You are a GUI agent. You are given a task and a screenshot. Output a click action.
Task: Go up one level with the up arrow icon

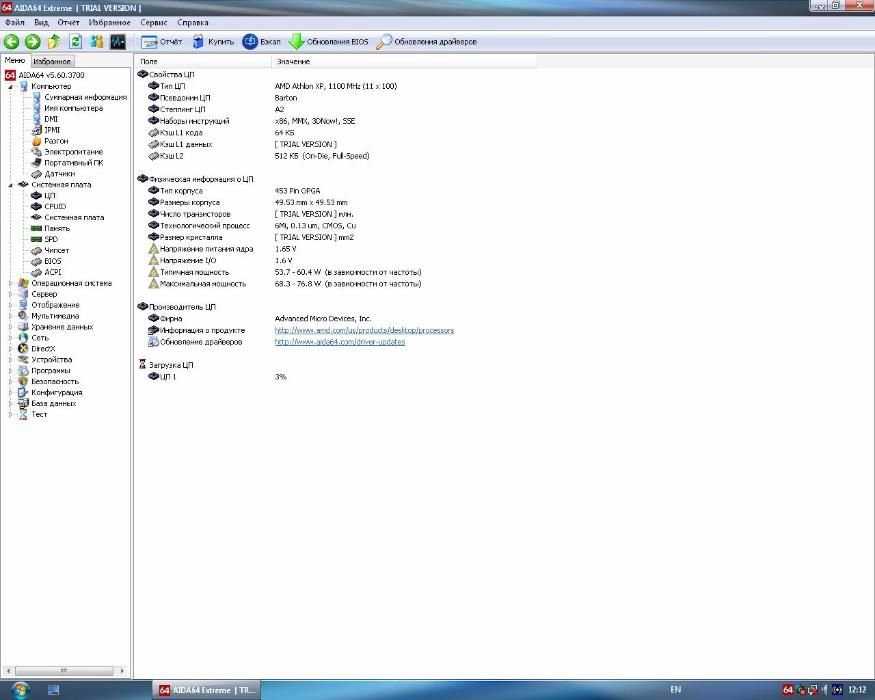tap(54, 42)
